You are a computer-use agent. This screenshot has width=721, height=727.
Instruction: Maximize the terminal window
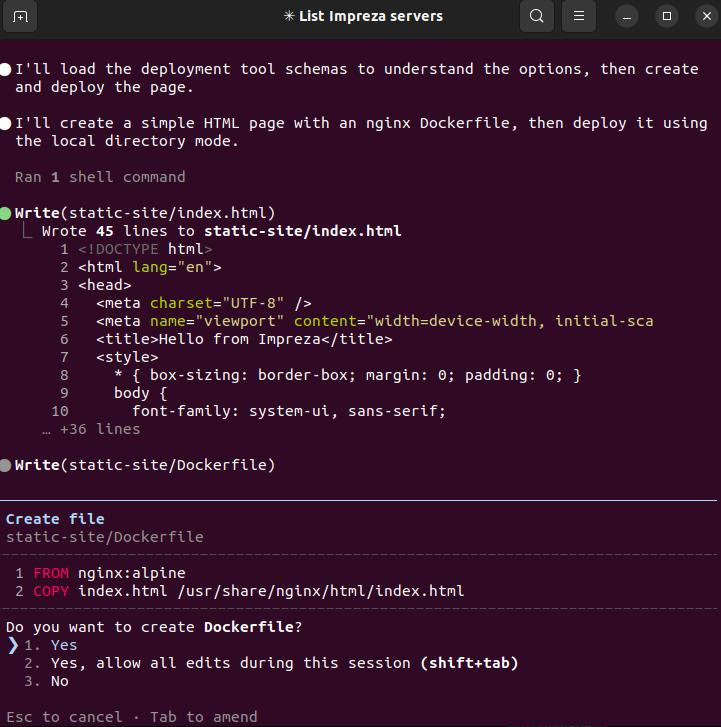(667, 17)
